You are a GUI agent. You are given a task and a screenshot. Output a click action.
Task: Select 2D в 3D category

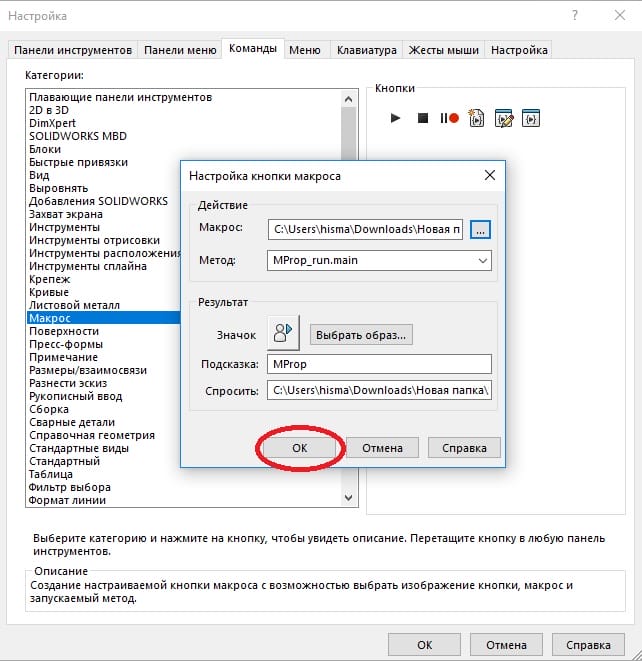(49, 110)
